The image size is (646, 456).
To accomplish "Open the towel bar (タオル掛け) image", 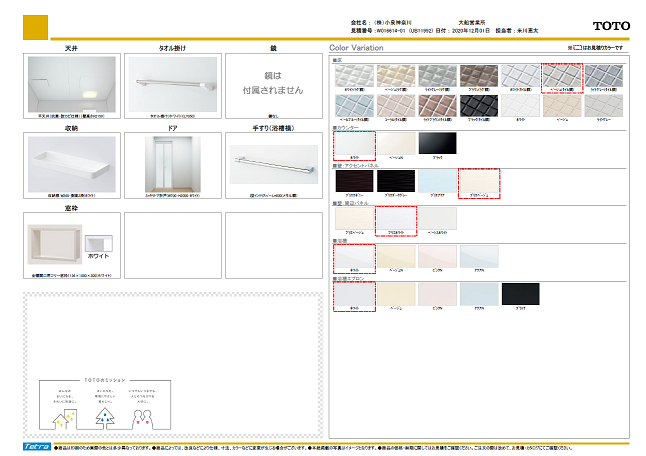I will coord(172,86).
